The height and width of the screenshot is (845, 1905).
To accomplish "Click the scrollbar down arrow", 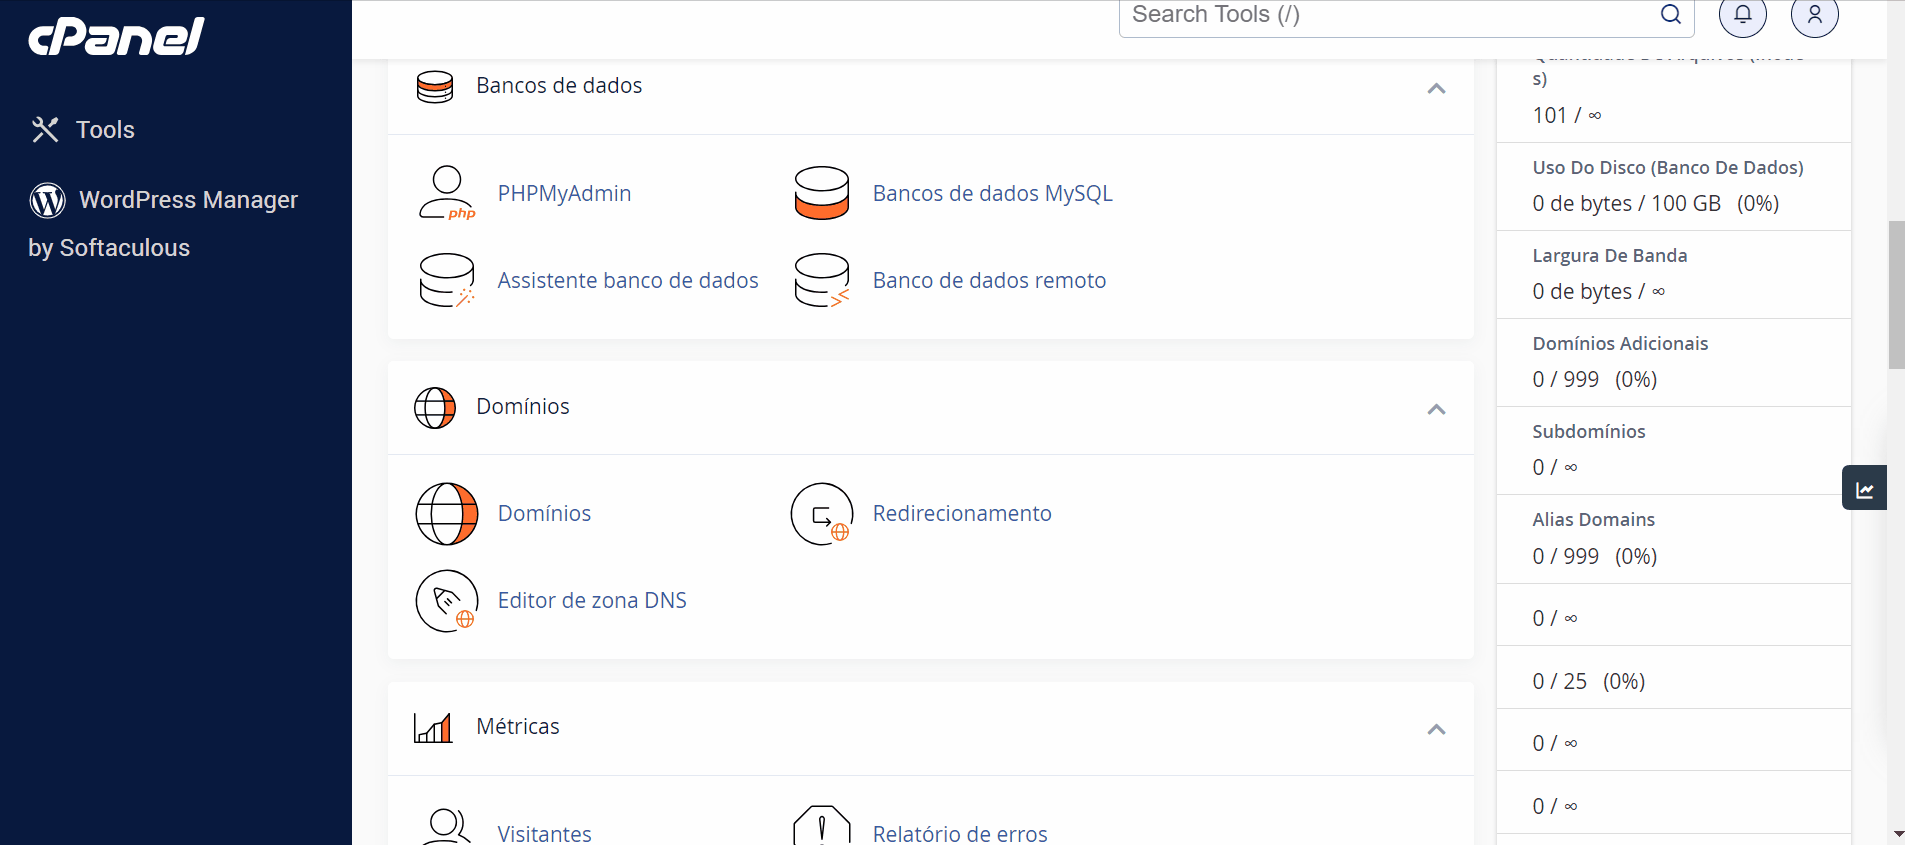I will tap(1897, 833).
